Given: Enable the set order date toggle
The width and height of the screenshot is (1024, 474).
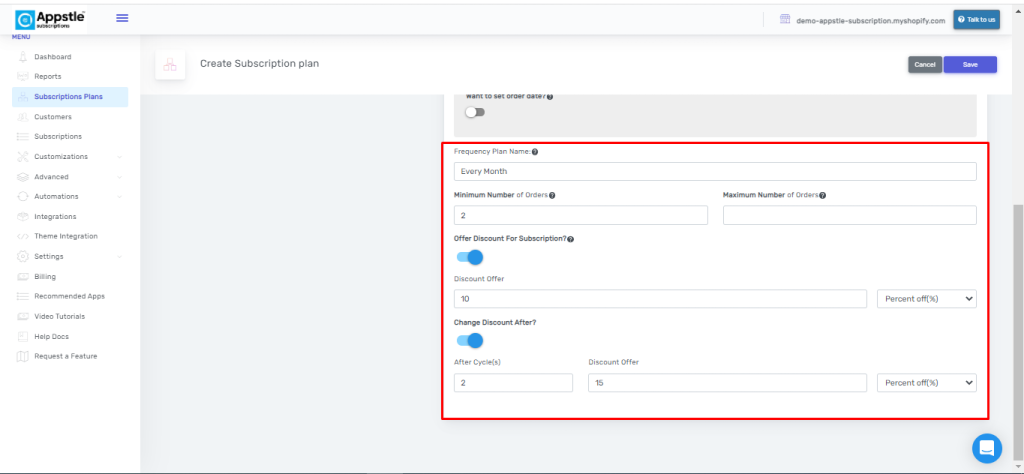Looking at the screenshot, I should [474, 112].
